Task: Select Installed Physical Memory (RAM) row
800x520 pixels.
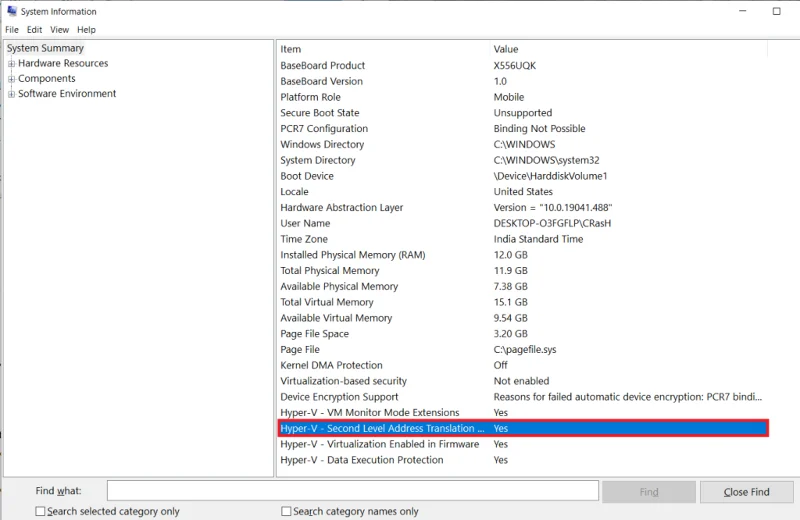Action: pyautogui.click(x=523, y=255)
